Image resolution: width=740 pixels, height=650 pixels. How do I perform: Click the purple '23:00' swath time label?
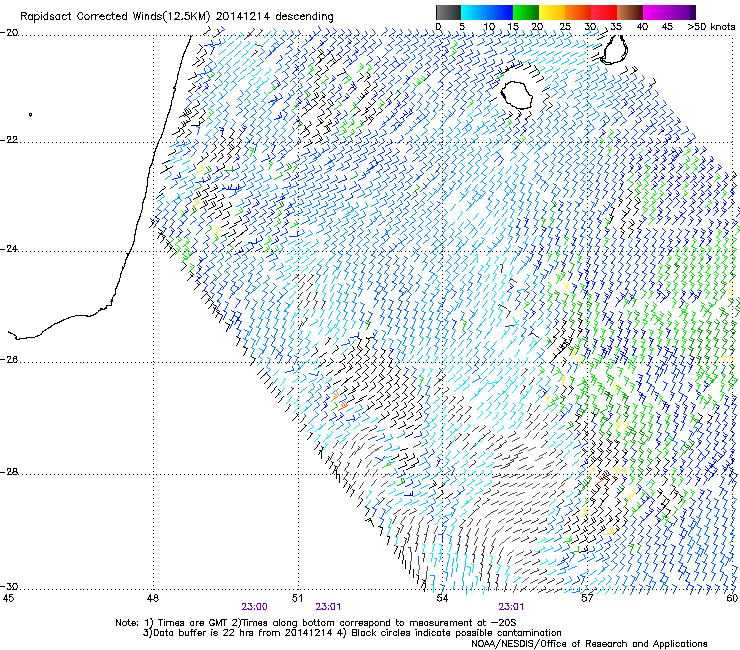254,607
